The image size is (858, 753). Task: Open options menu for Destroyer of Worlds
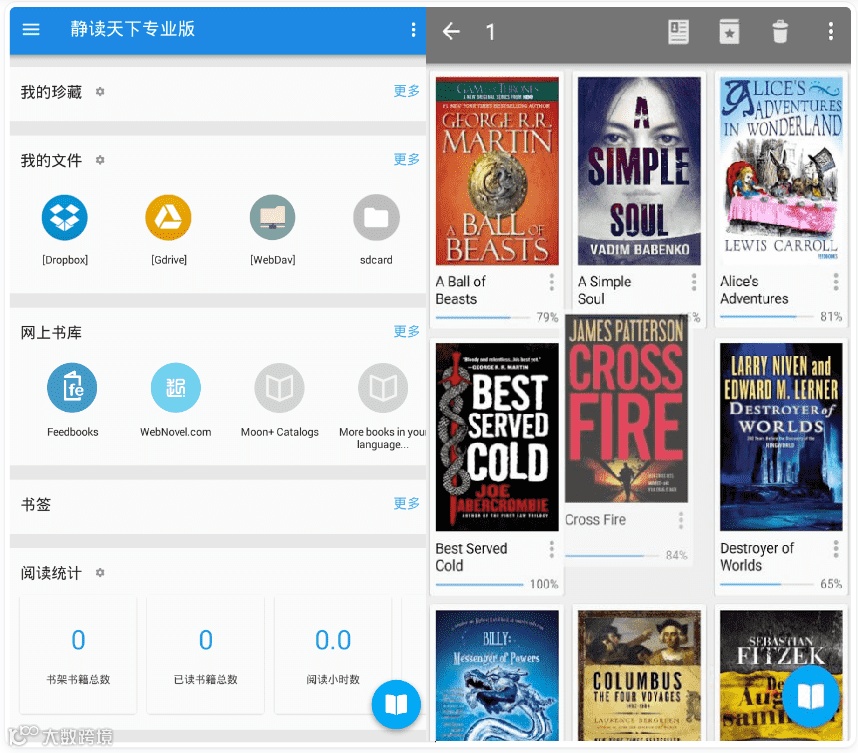(x=836, y=548)
